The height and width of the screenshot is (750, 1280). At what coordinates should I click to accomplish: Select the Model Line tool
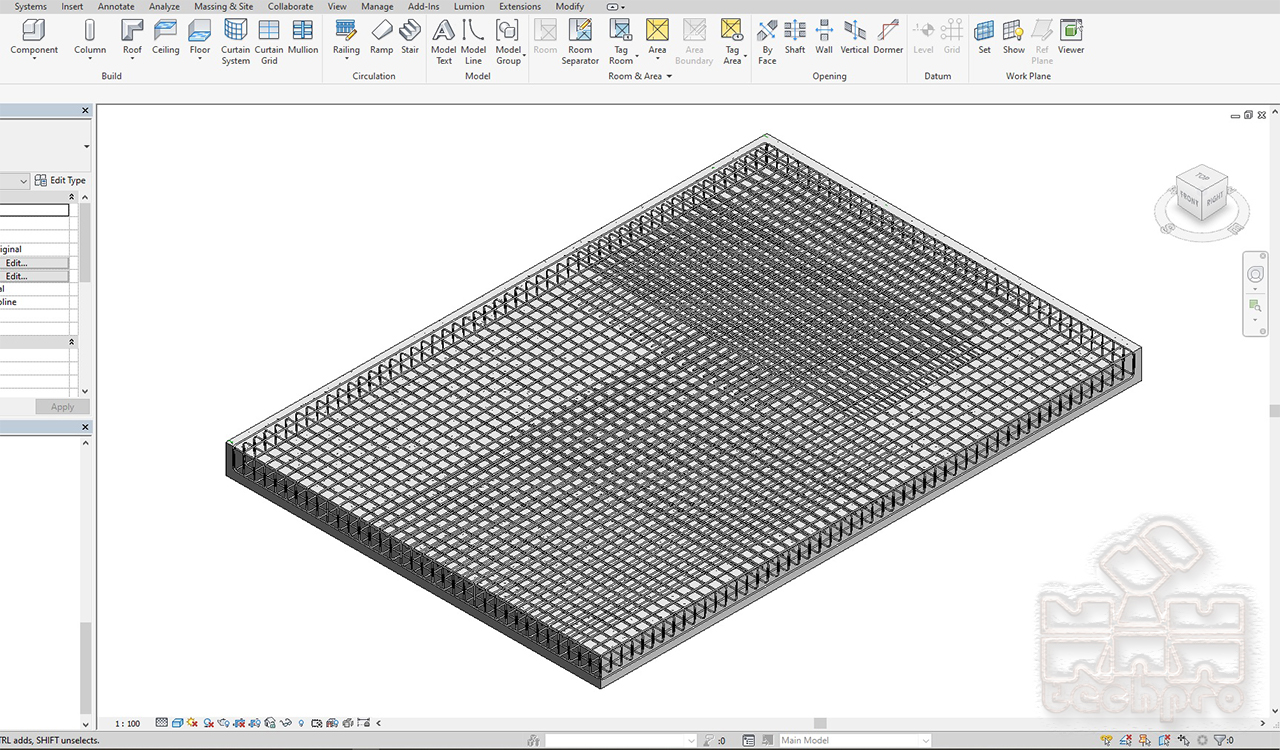coord(473,42)
